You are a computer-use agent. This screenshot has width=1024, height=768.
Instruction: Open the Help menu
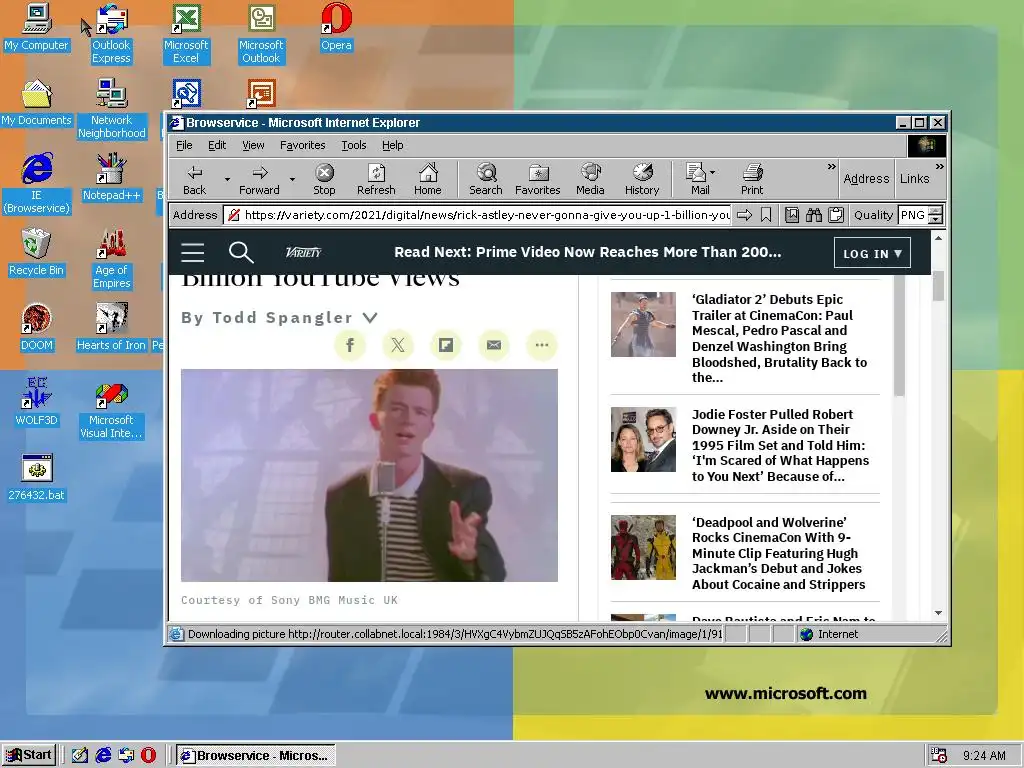coord(392,145)
